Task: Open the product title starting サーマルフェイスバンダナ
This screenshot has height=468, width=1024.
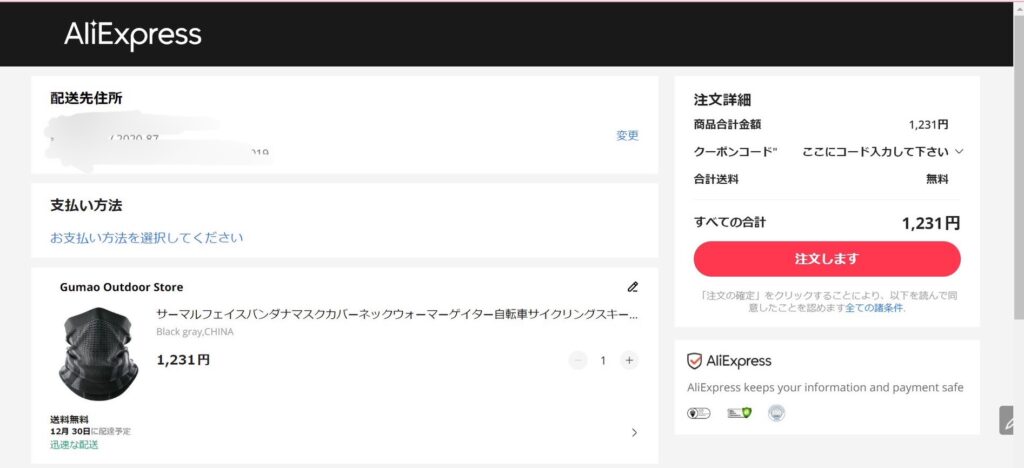Action: 397,314
